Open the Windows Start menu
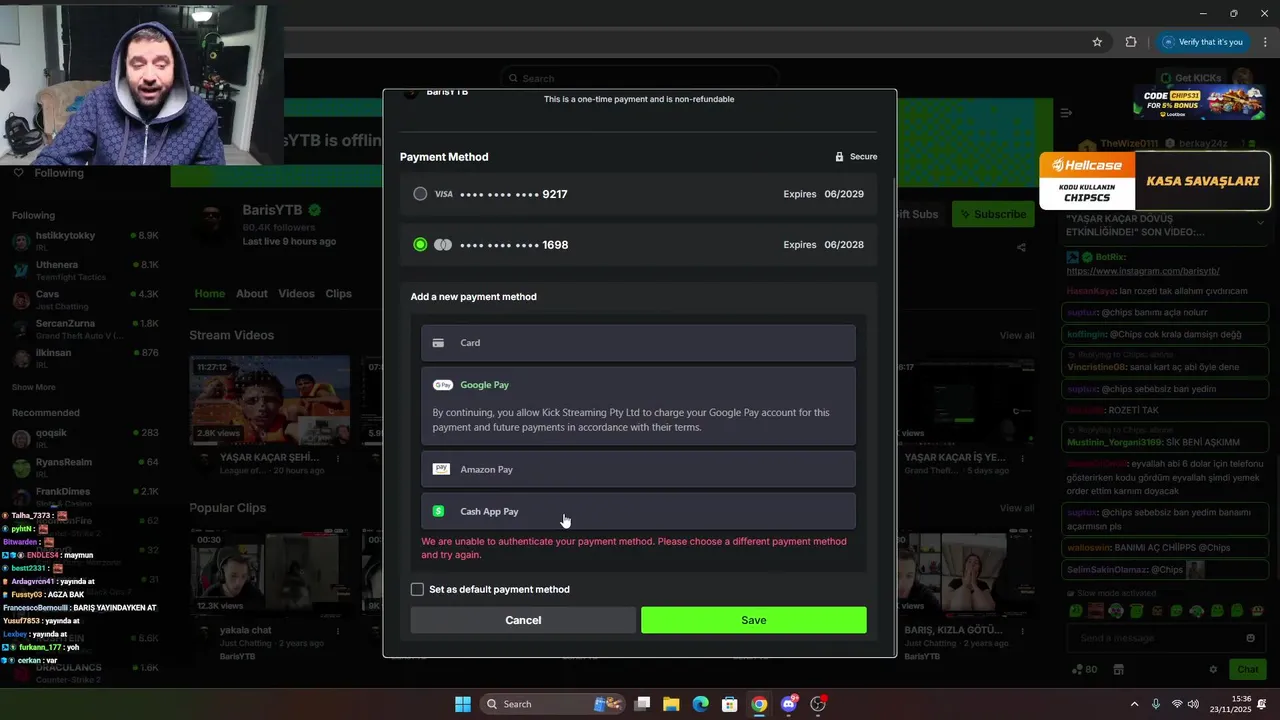1280x720 pixels. 463,704
